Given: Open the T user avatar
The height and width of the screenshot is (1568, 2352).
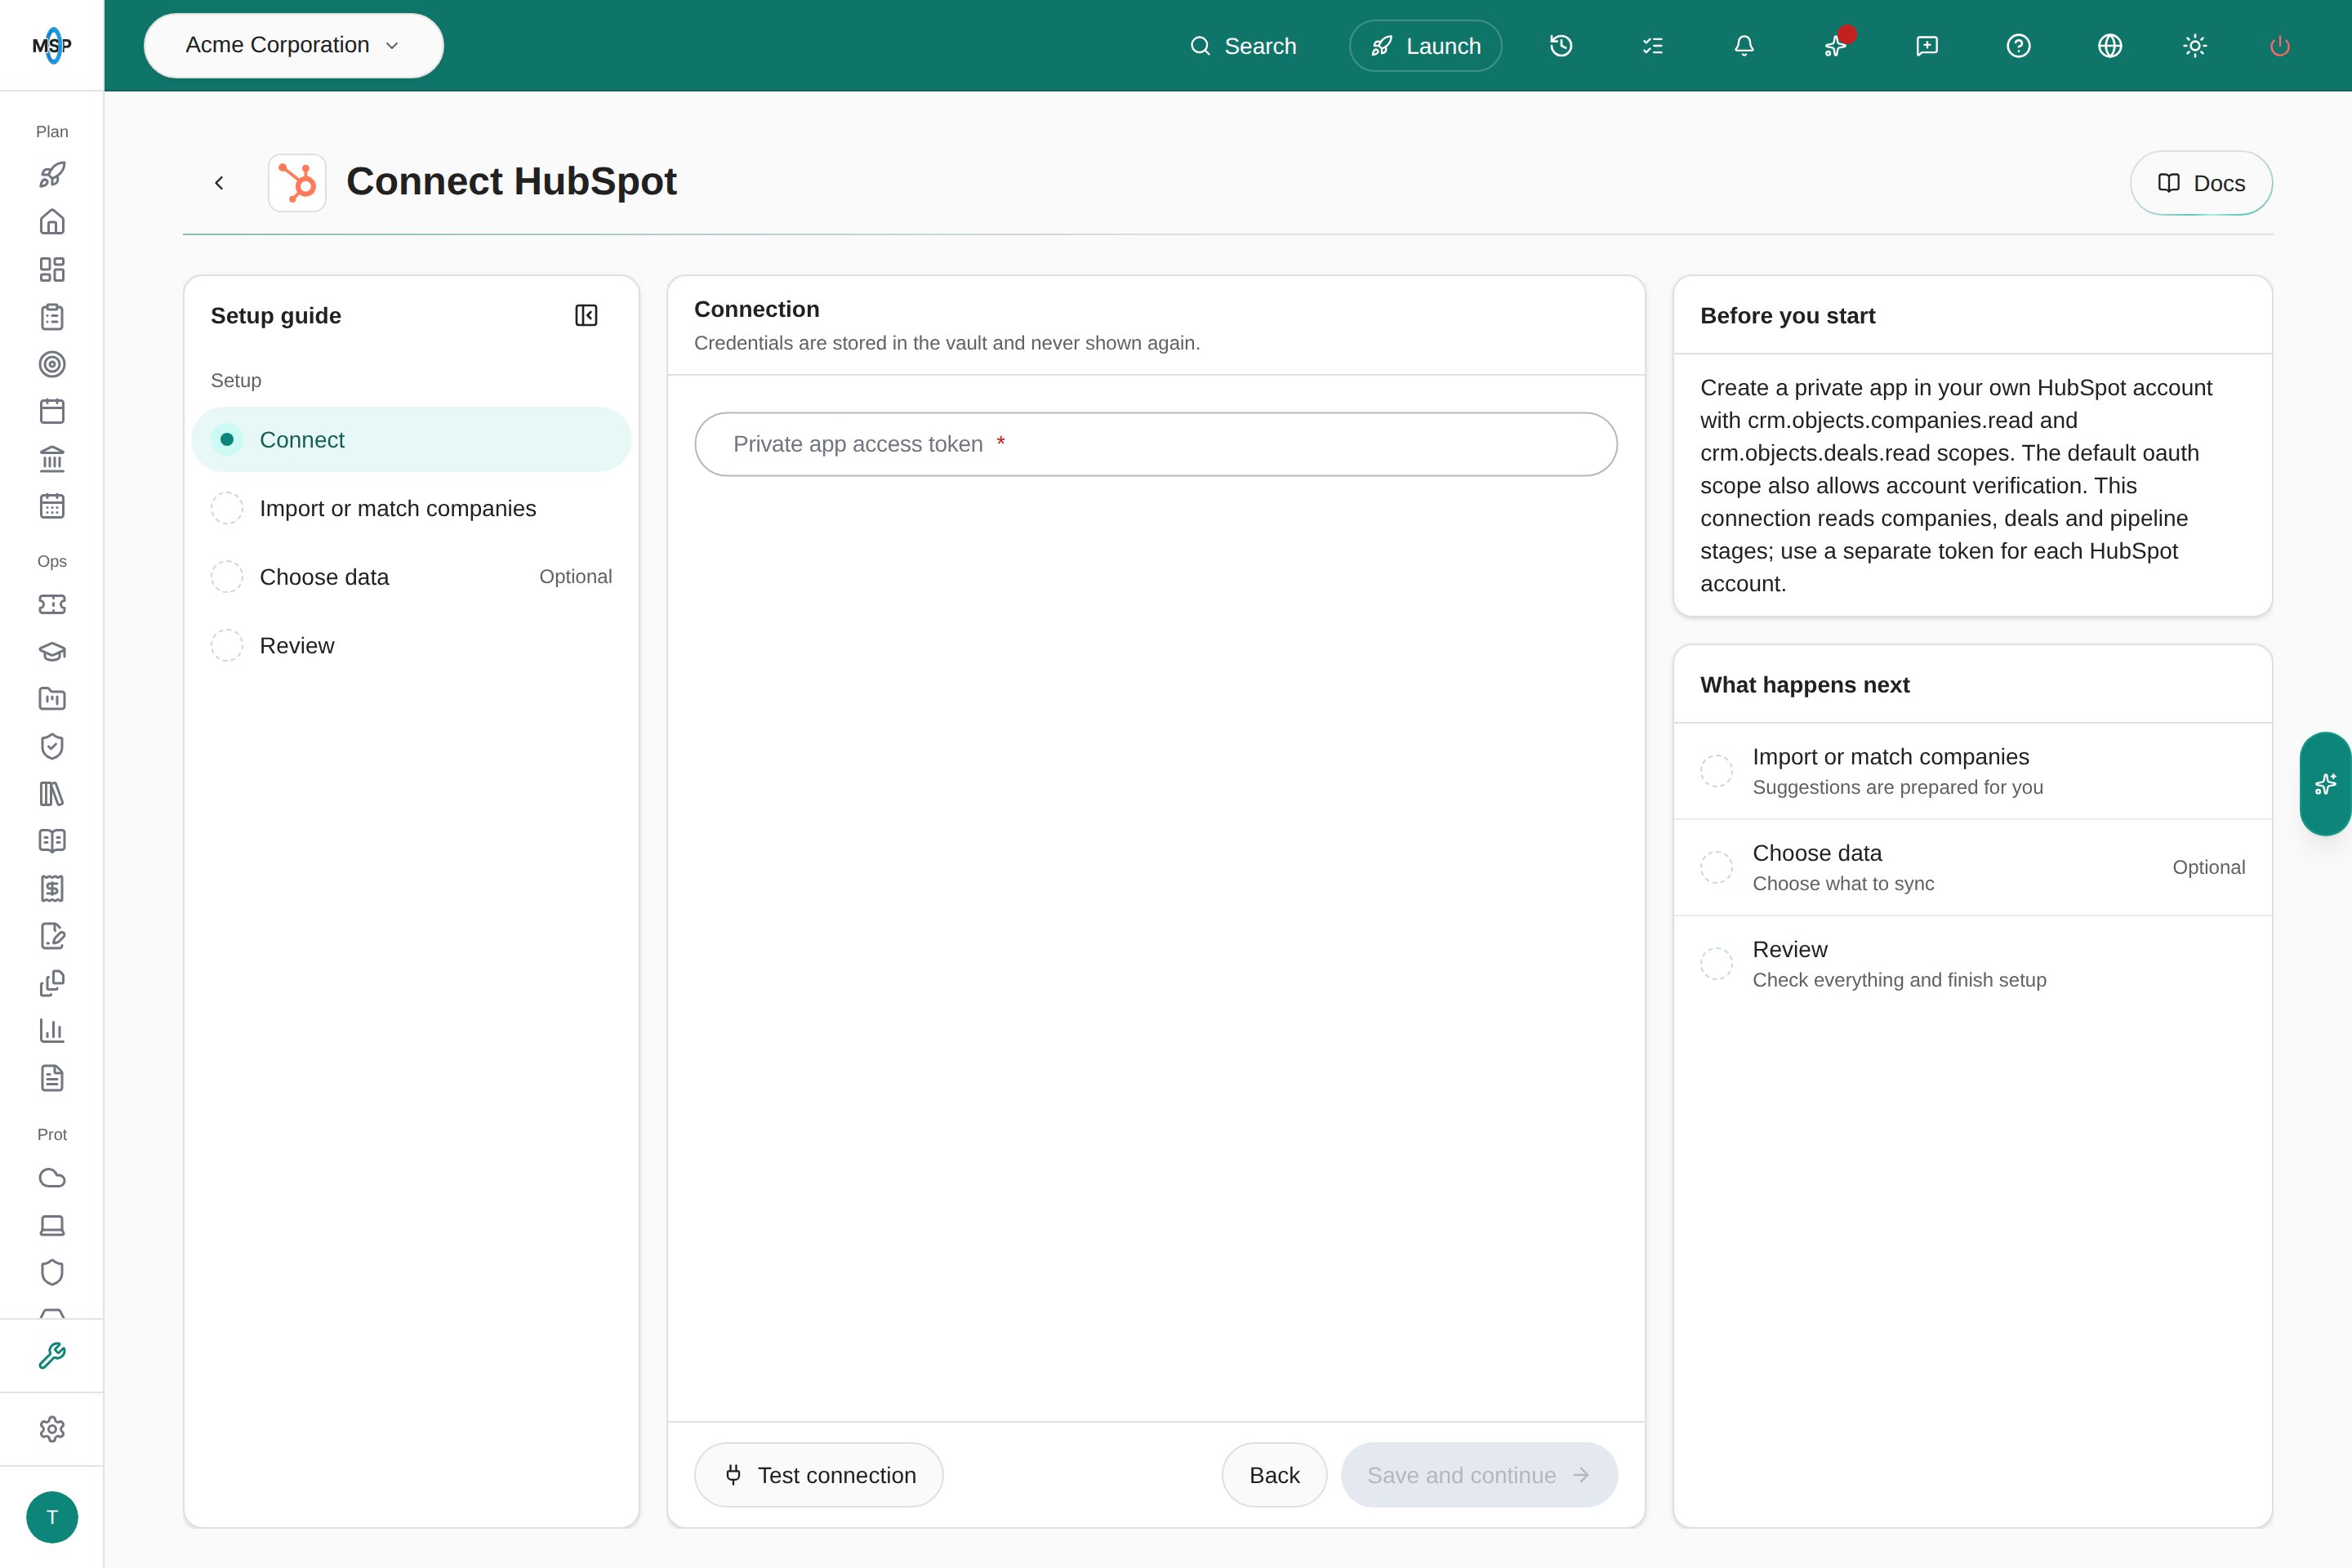Looking at the screenshot, I should [x=52, y=1517].
